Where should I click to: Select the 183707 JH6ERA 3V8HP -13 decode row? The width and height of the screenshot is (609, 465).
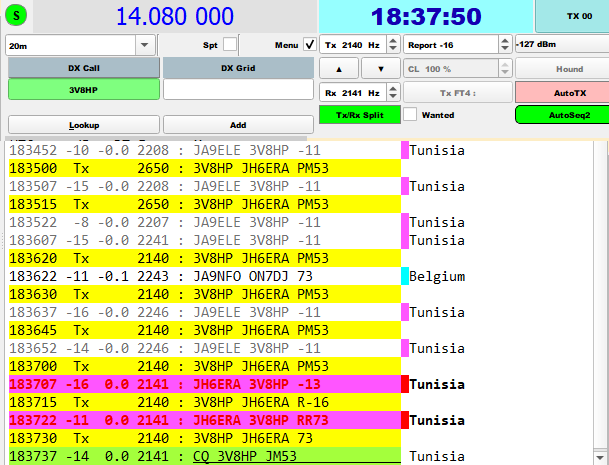pos(205,384)
